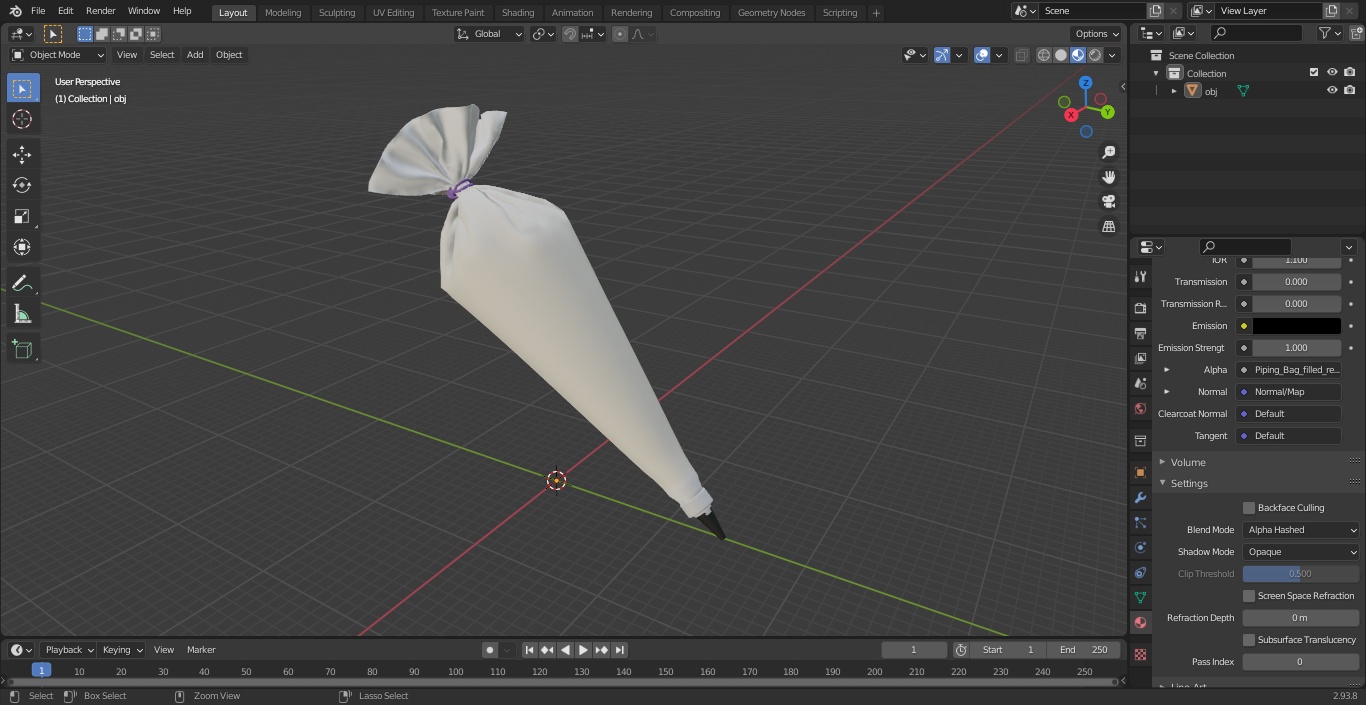The image size is (1366, 705).
Task: Select the Cursor tool in toolbar
Action: coord(22,119)
